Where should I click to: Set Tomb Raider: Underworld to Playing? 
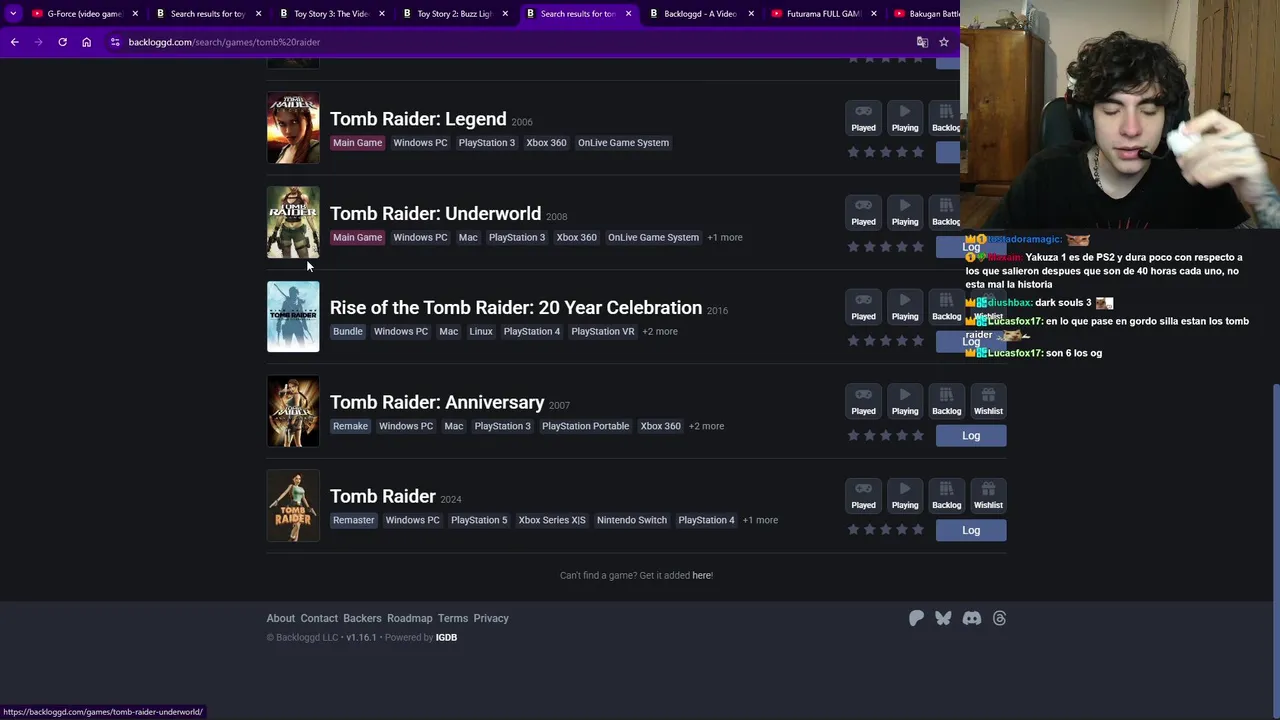point(904,211)
